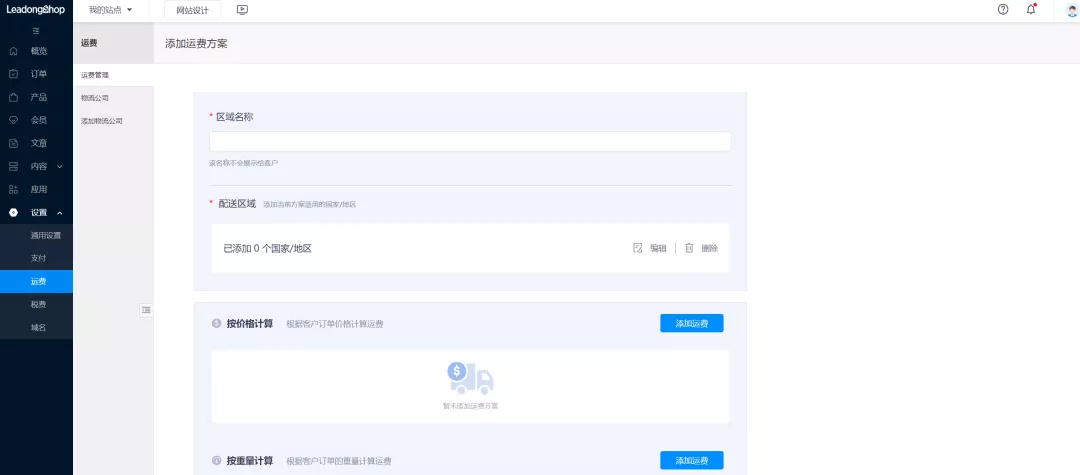Click 添加运费 under 按价格计算
This screenshot has height=475, width=1080.
click(692, 324)
